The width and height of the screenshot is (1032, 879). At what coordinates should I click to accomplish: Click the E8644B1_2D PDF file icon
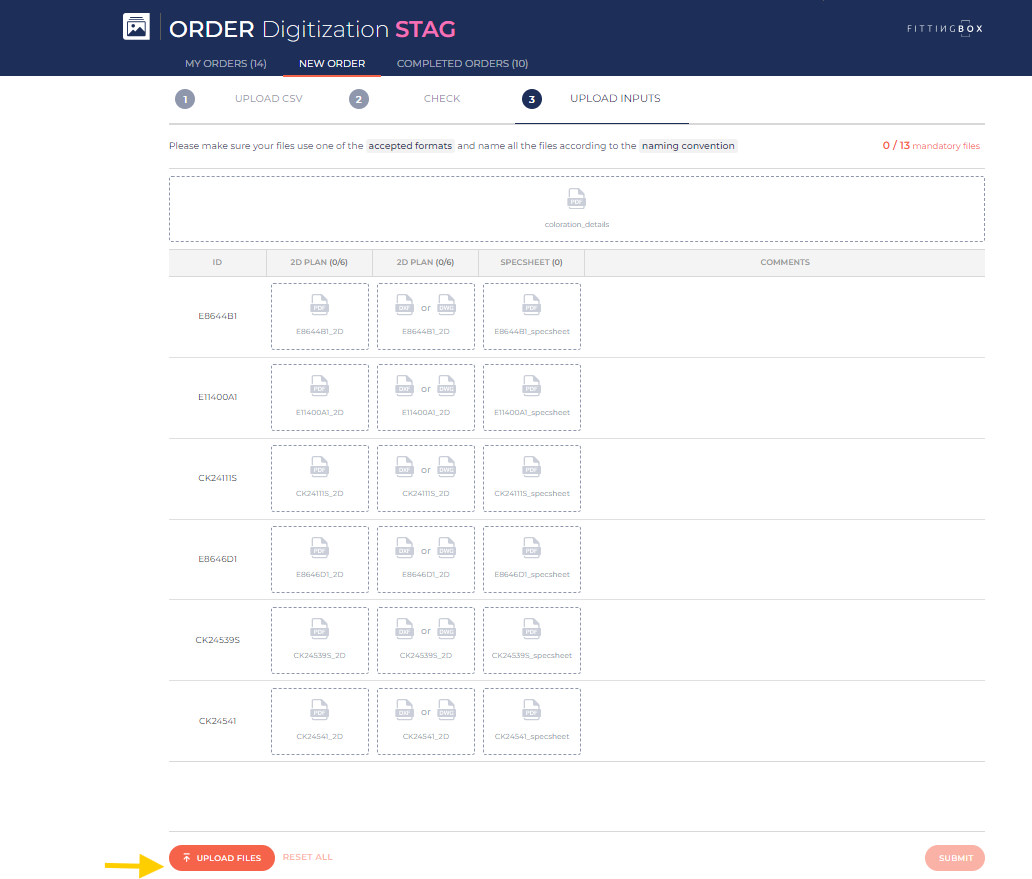coord(319,305)
